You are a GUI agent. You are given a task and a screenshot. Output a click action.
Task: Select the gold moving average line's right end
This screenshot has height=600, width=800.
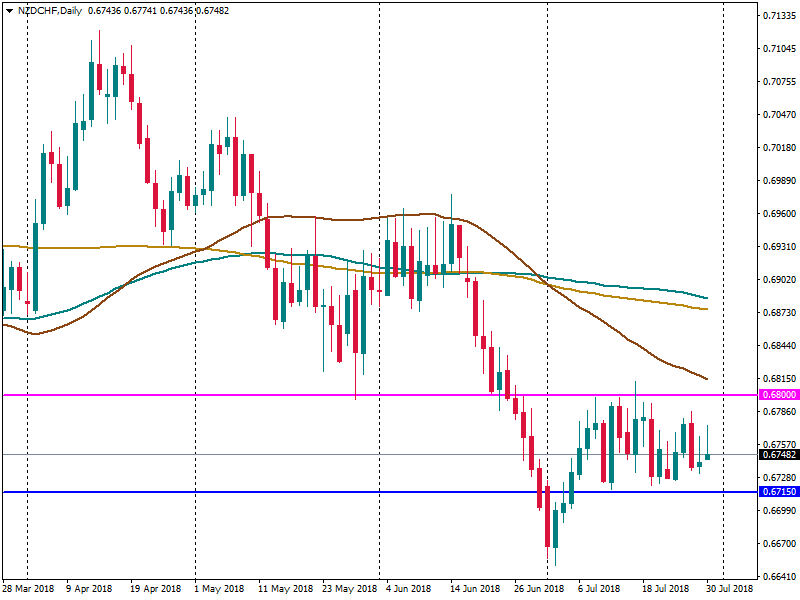coord(706,309)
